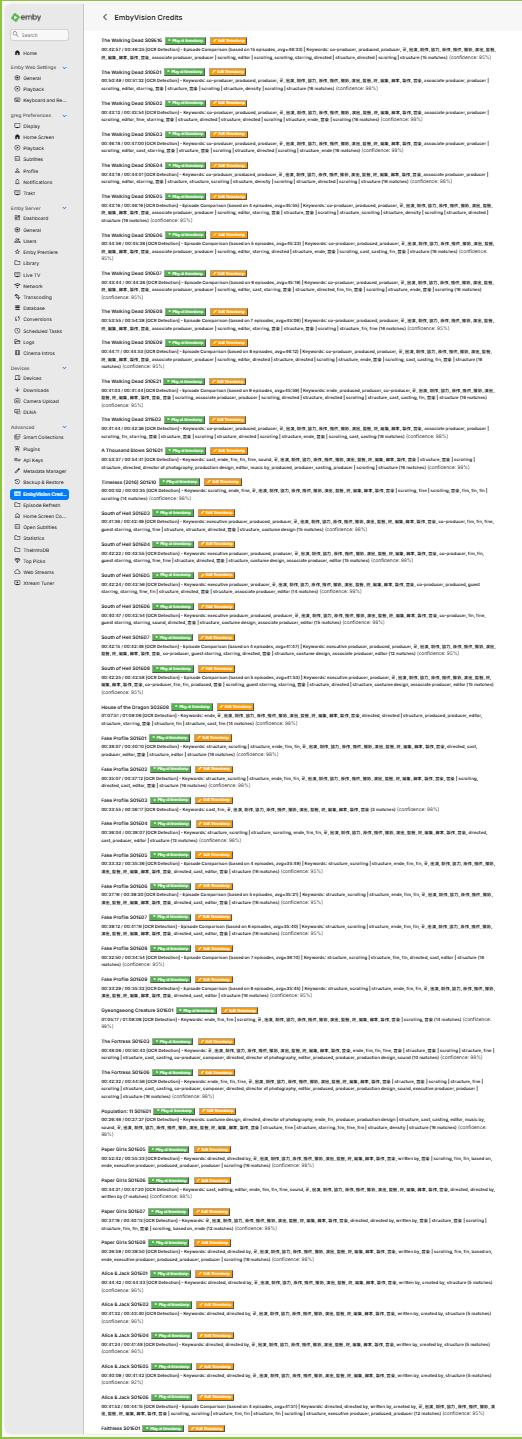This screenshot has width=522, height=1439.
Task: Open Home in the sidebar
Action: pos(30,53)
